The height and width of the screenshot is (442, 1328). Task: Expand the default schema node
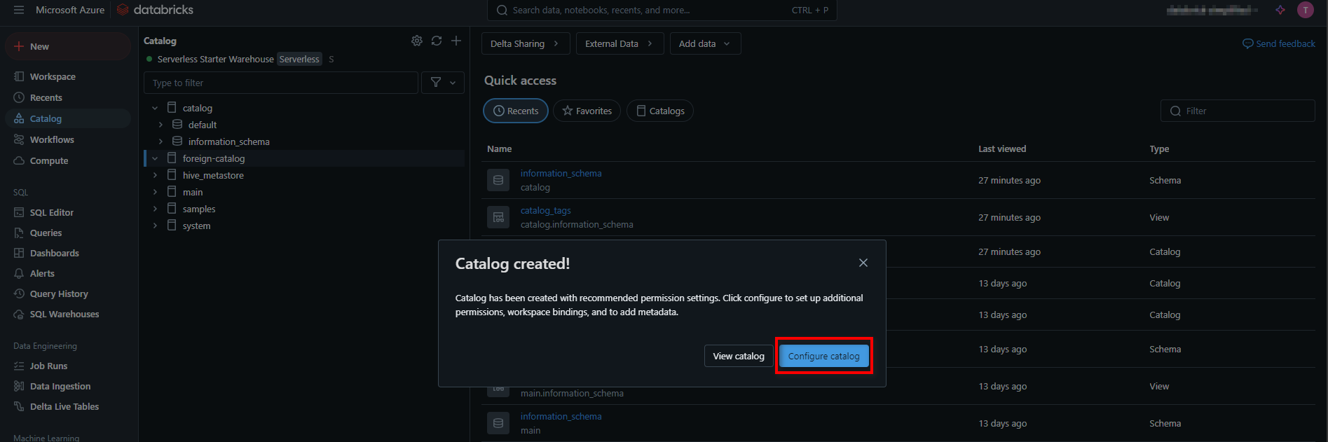(161, 125)
